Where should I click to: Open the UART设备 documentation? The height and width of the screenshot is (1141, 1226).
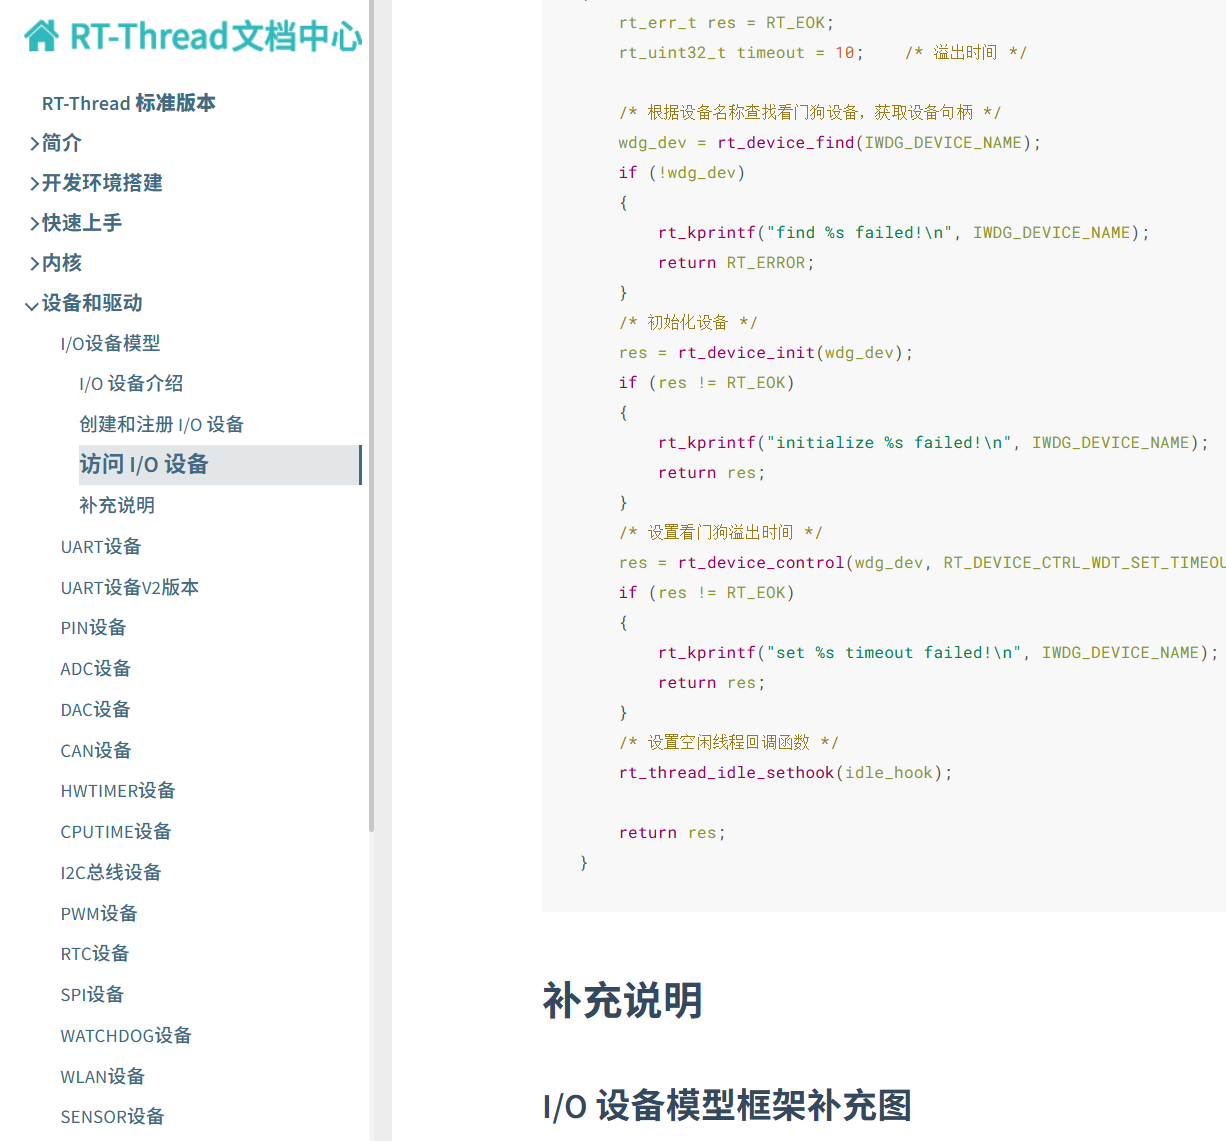(101, 547)
